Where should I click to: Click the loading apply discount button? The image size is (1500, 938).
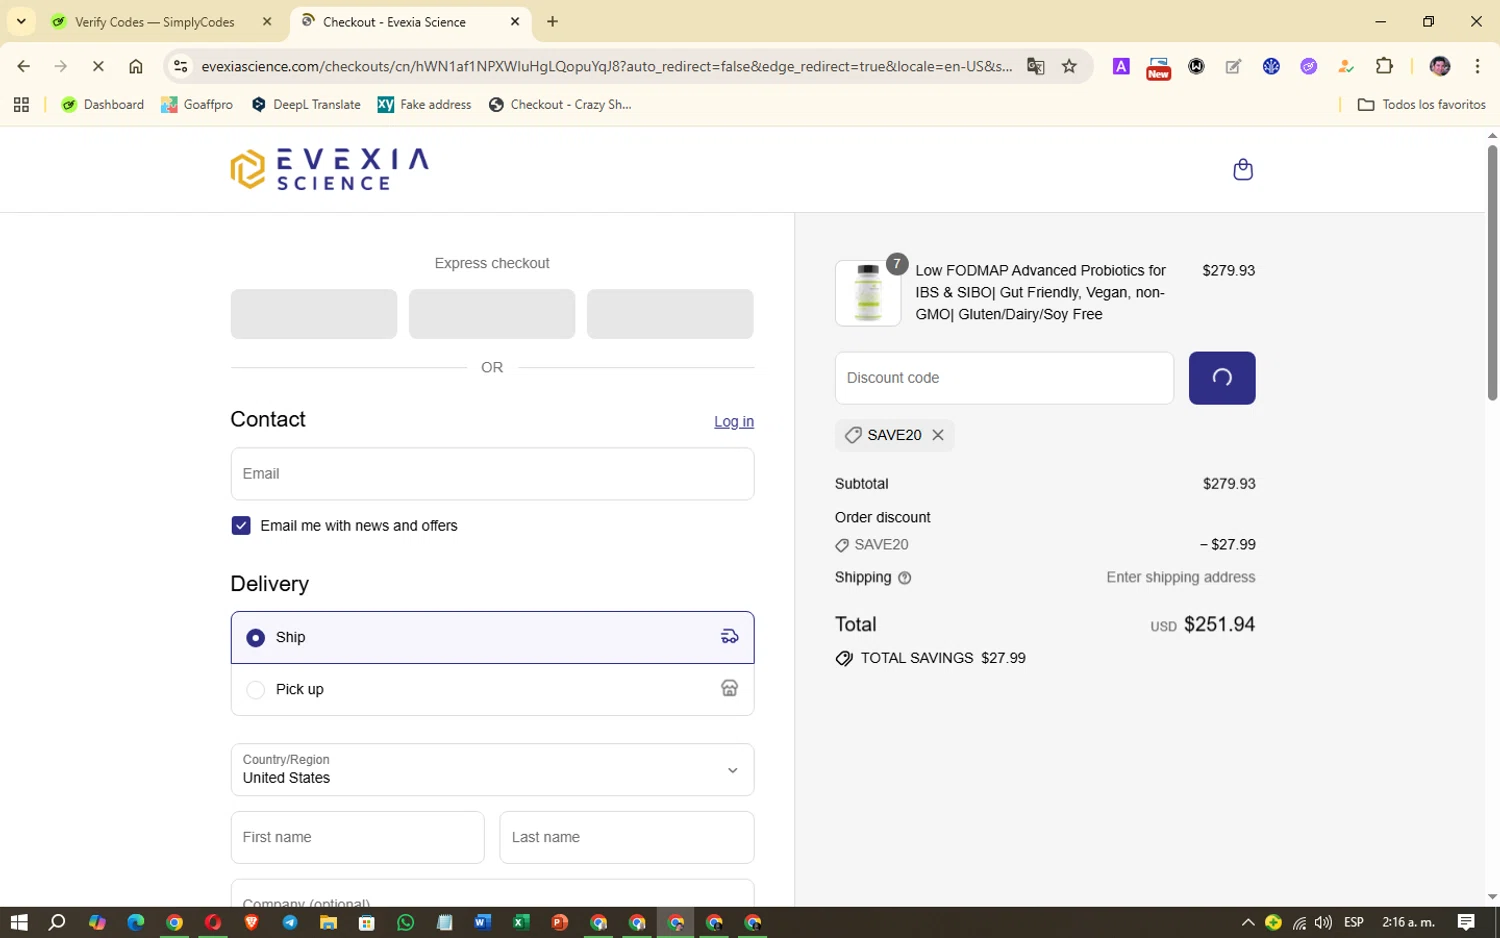pyautogui.click(x=1222, y=378)
